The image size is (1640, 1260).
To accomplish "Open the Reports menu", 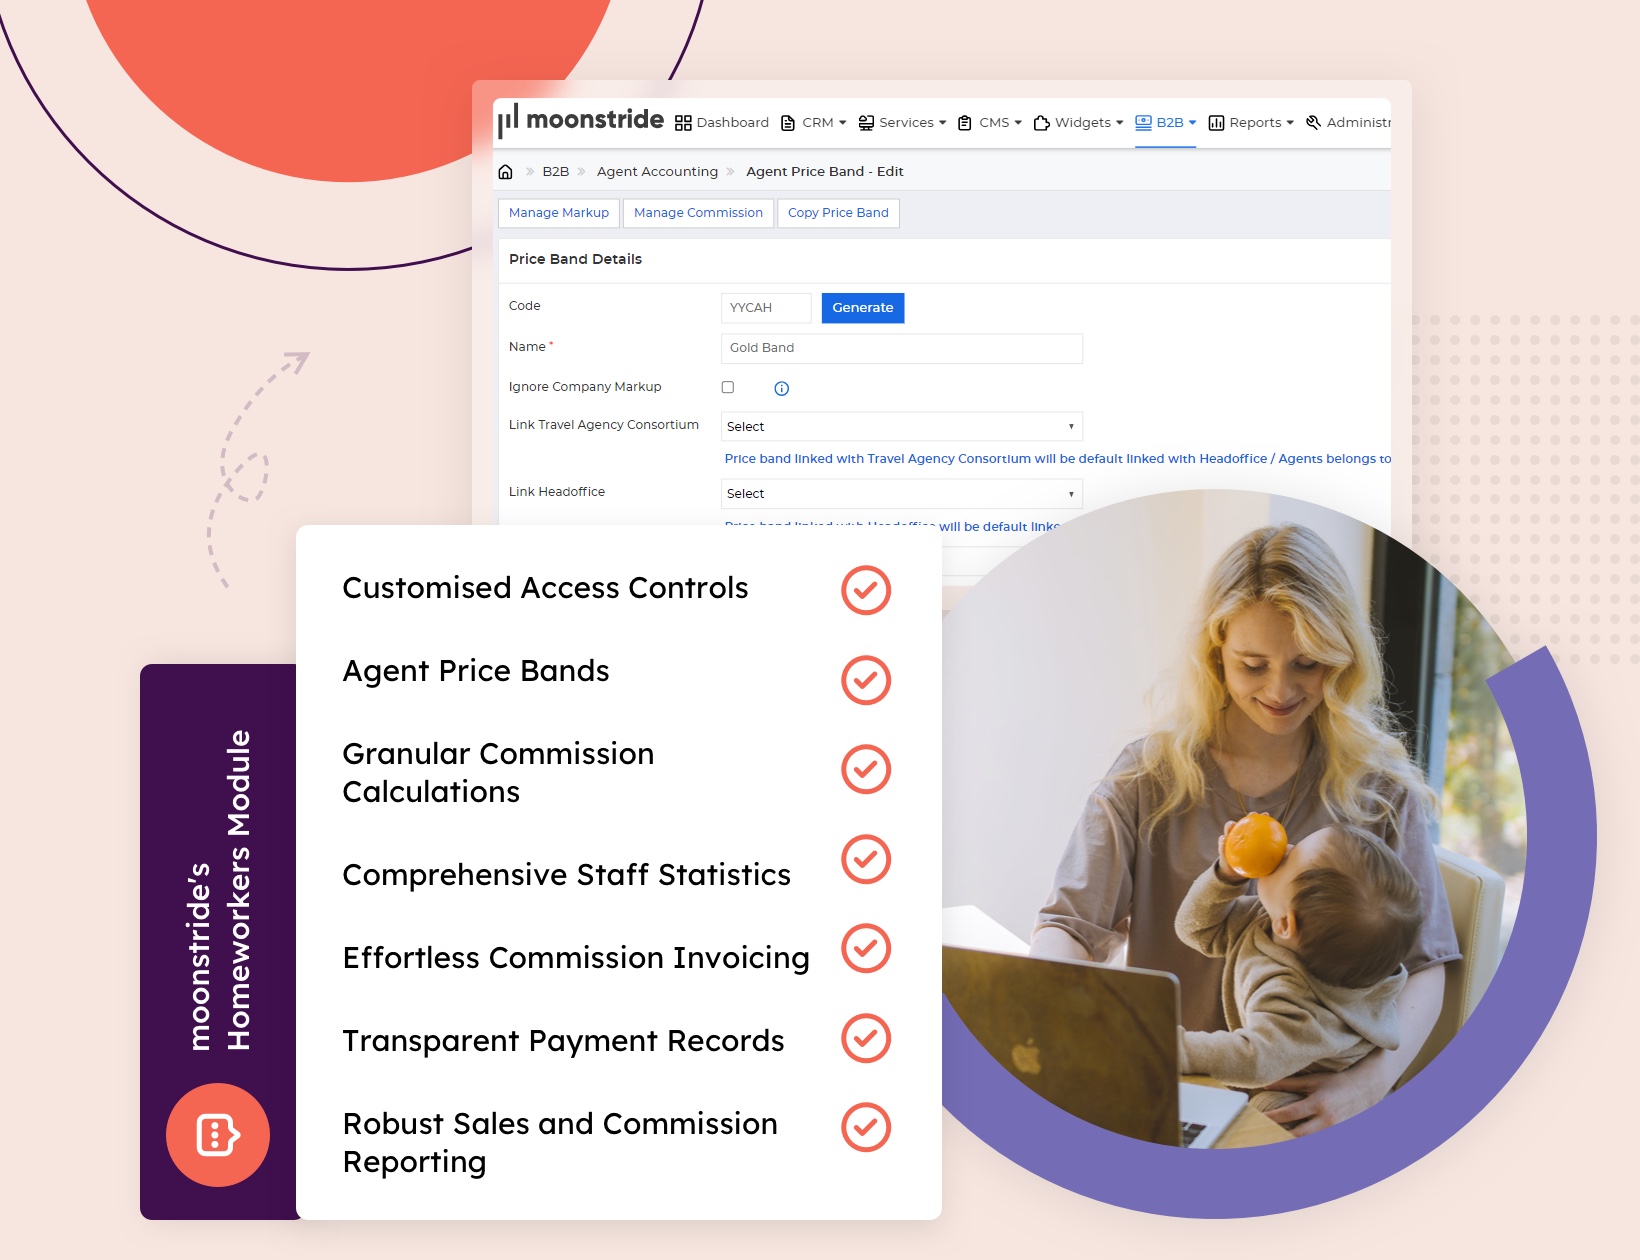I will [1251, 123].
